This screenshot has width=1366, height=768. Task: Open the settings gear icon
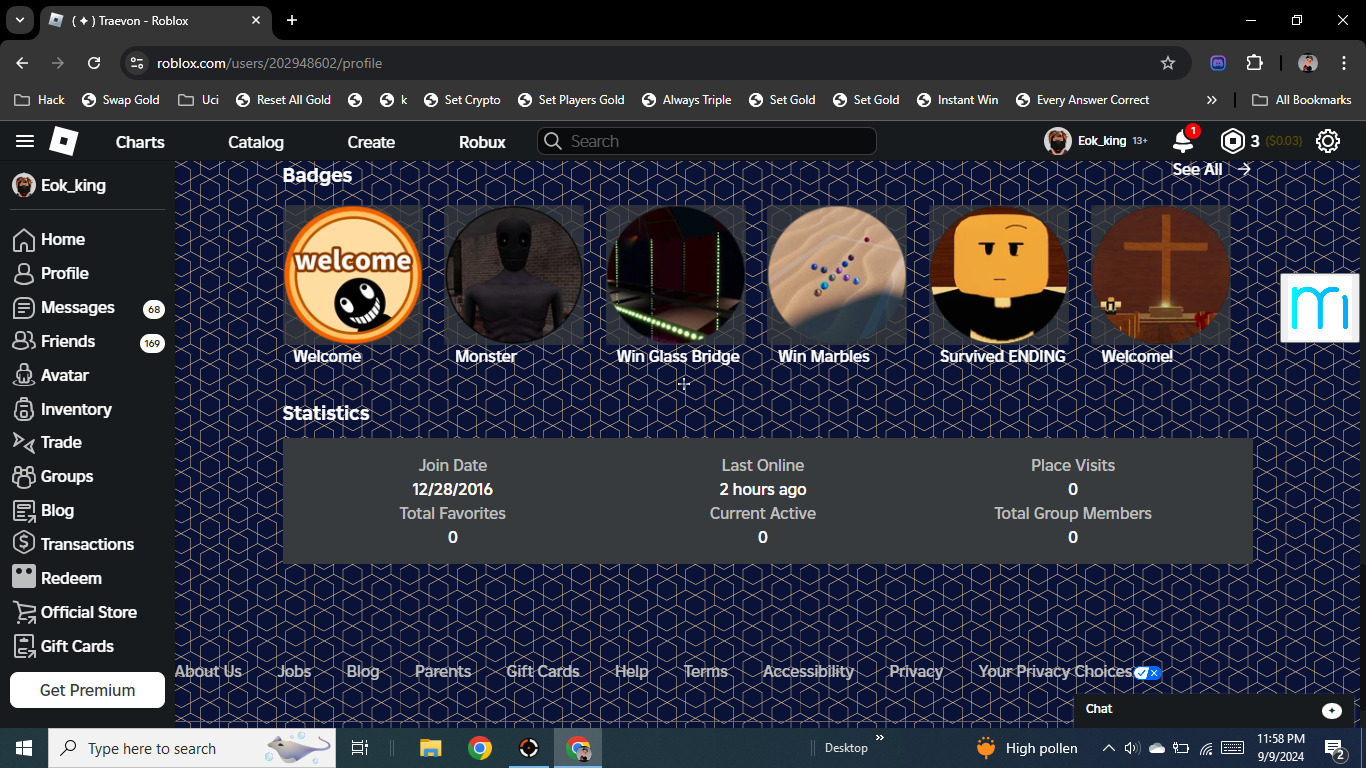(x=1328, y=141)
